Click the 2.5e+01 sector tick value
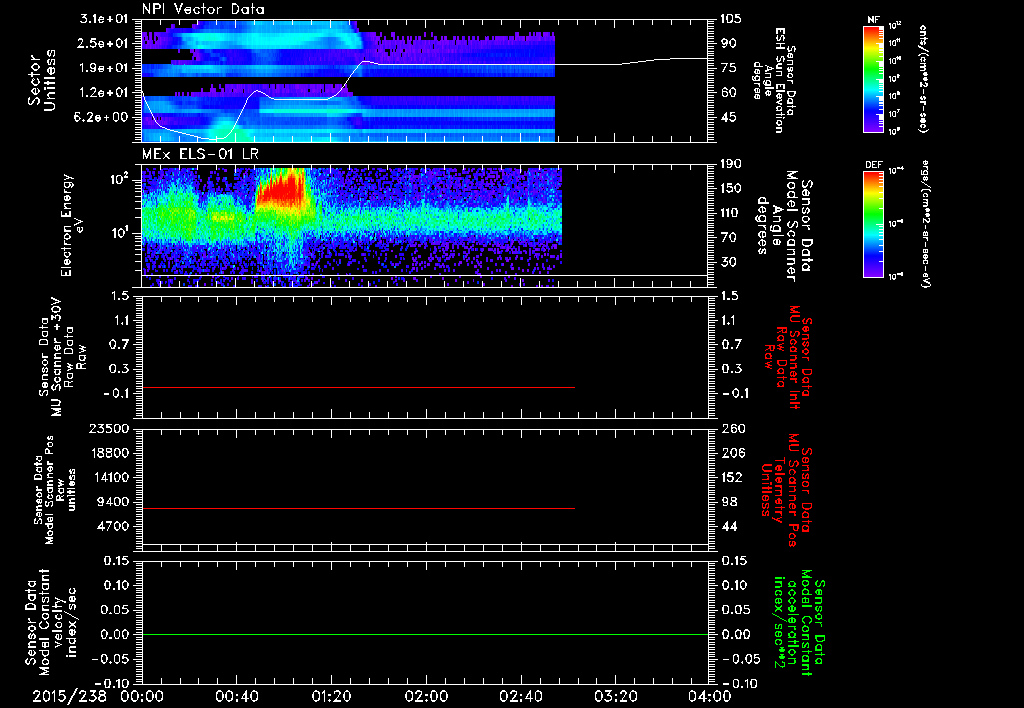This screenshot has width=1024, height=708. (x=103, y=43)
